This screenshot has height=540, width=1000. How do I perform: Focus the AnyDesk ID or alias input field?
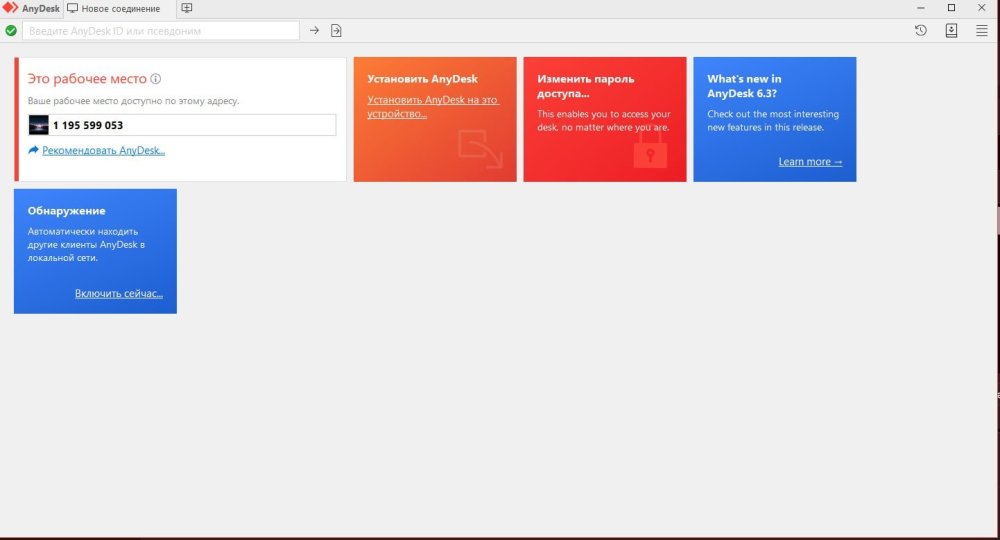coord(161,31)
